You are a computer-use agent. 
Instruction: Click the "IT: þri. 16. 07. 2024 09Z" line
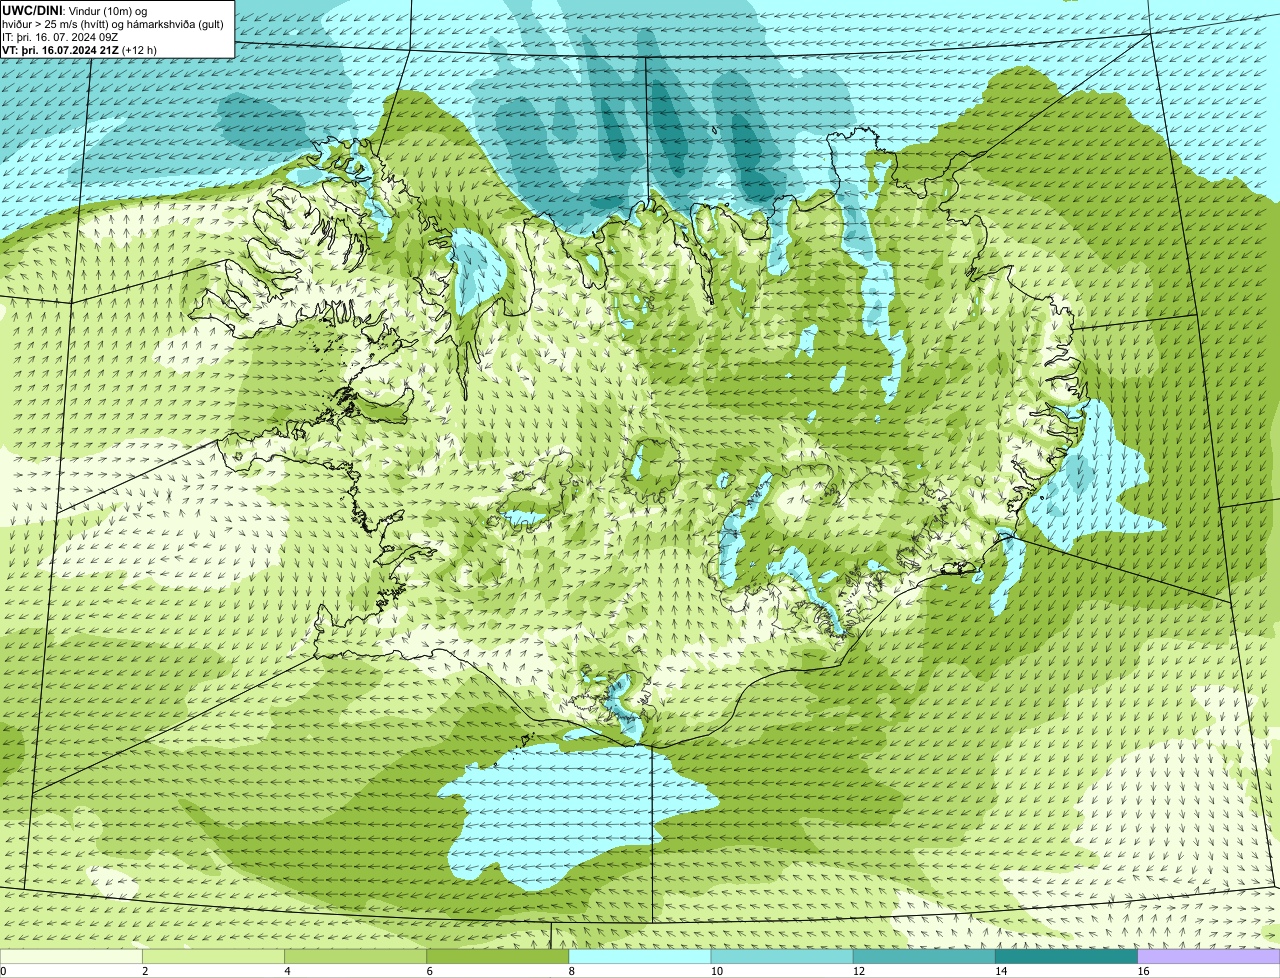point(60,37)
